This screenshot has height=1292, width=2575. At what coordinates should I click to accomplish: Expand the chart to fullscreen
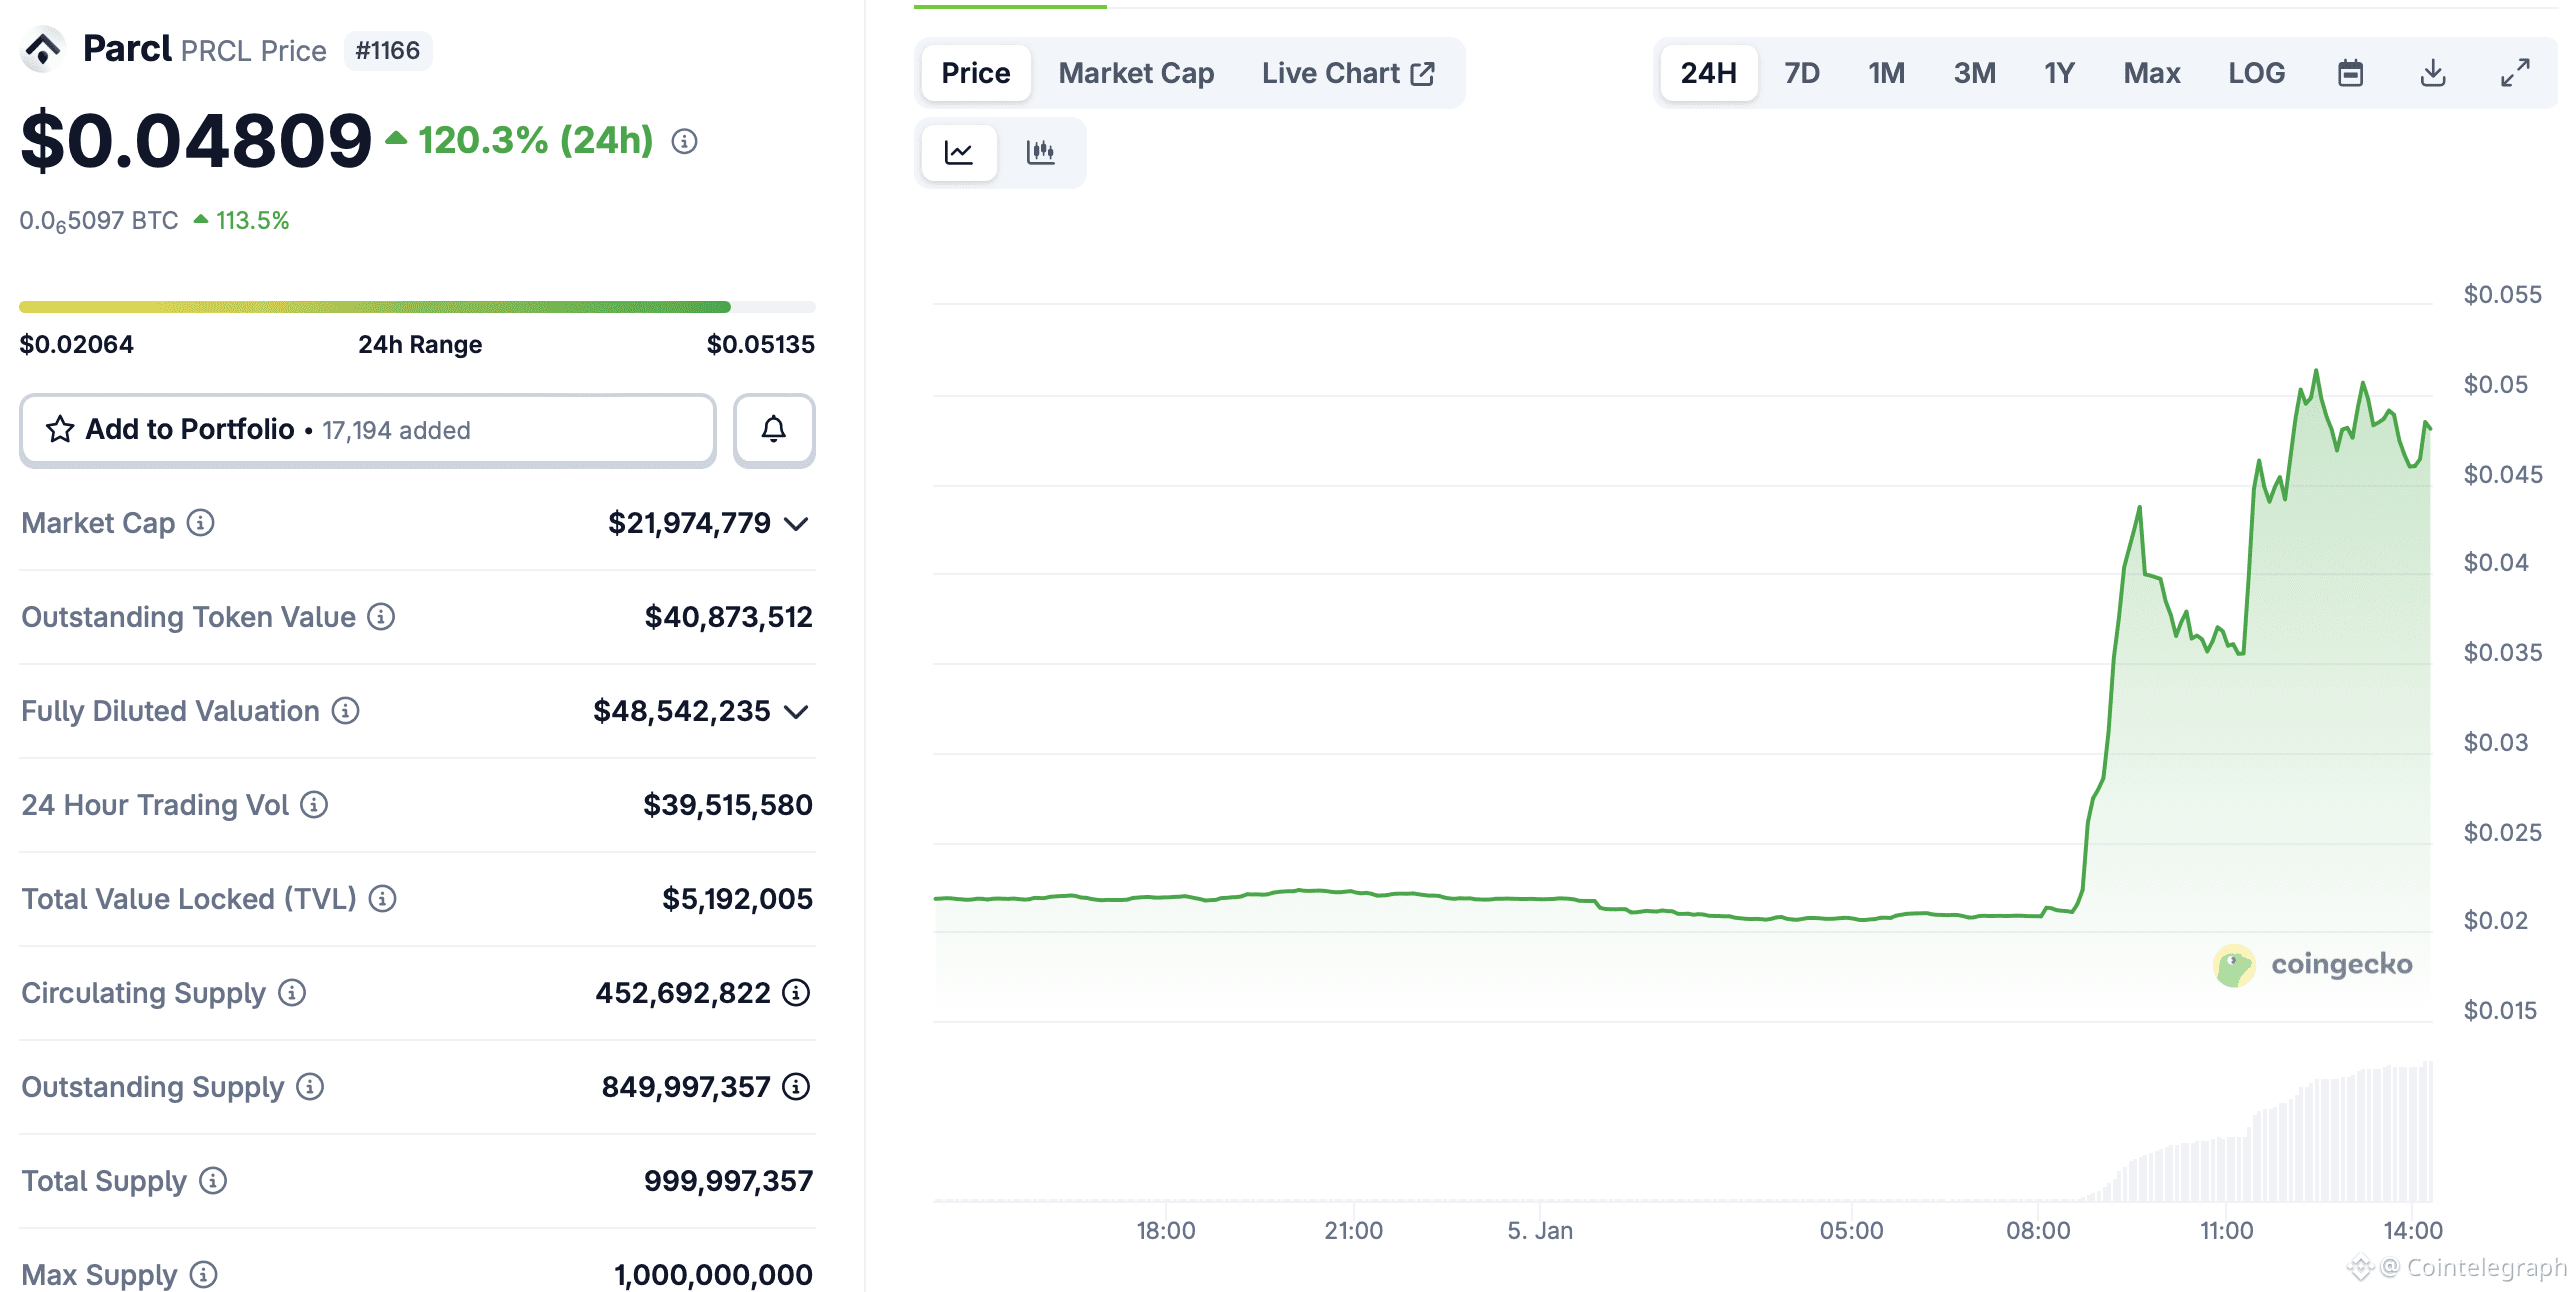[x=2514, y=72]
